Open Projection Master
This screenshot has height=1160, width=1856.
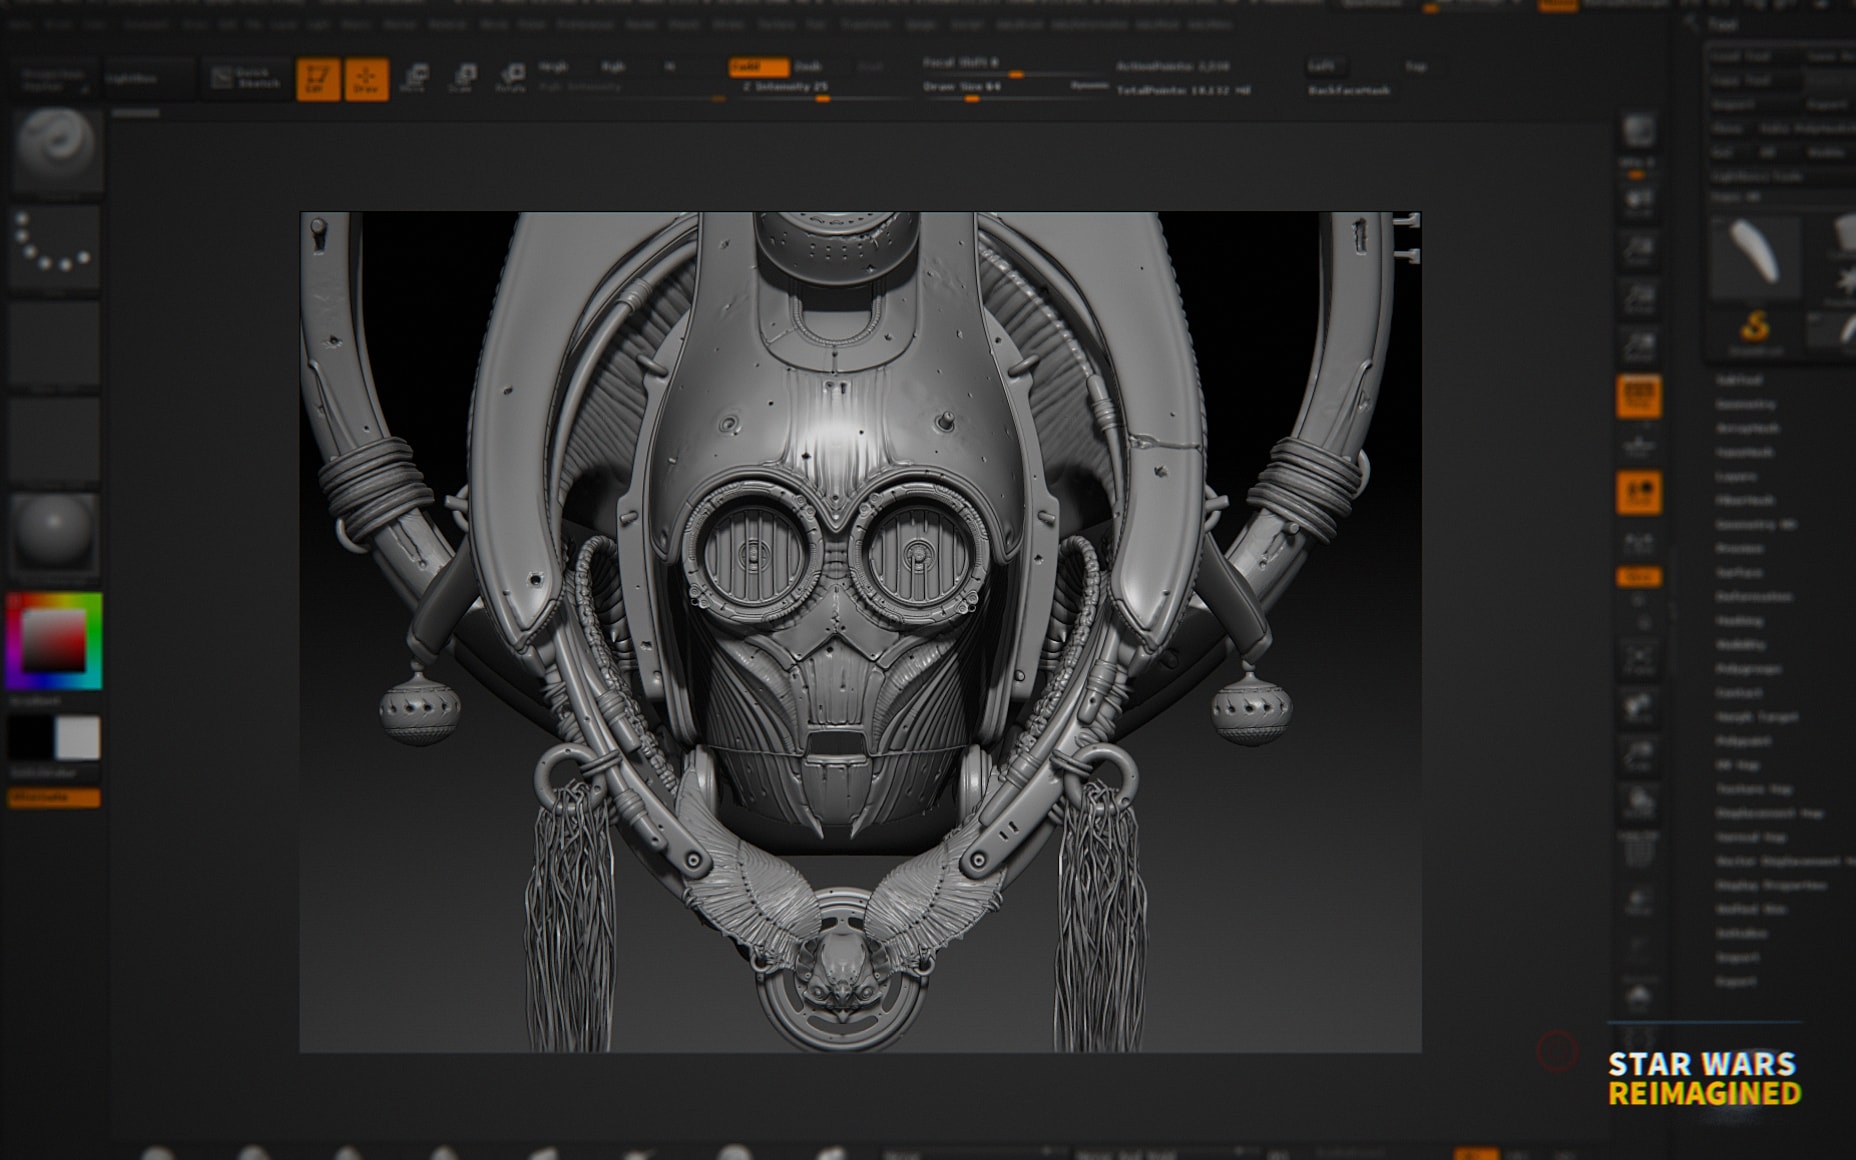point(54,80)
